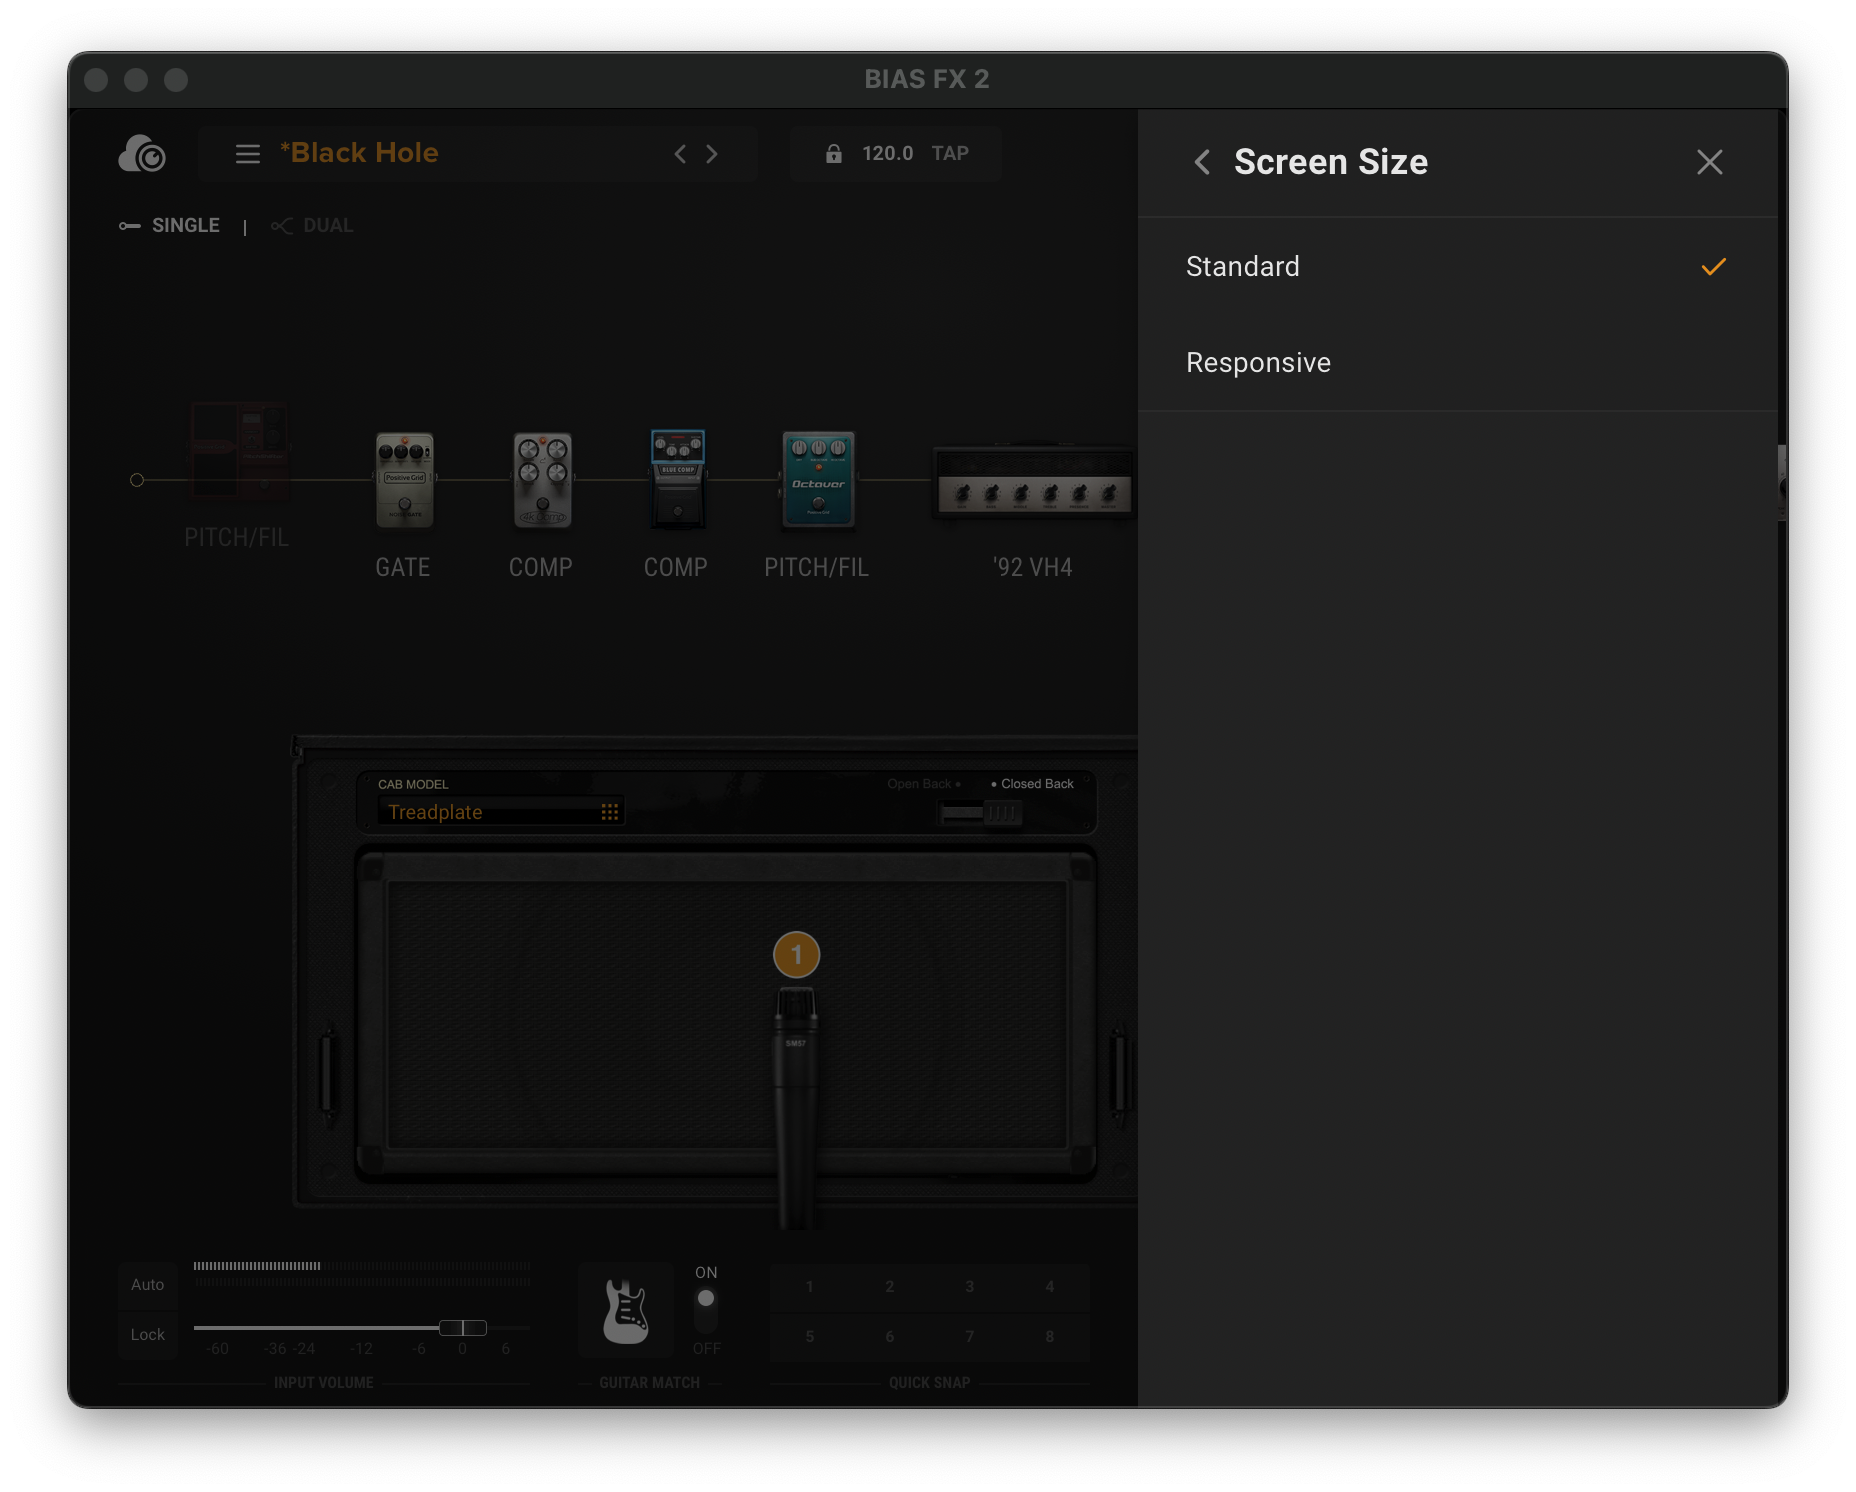1856x1492 pixels.
Task: Go back from Screen Size panel
Action: pos(1202,162)
